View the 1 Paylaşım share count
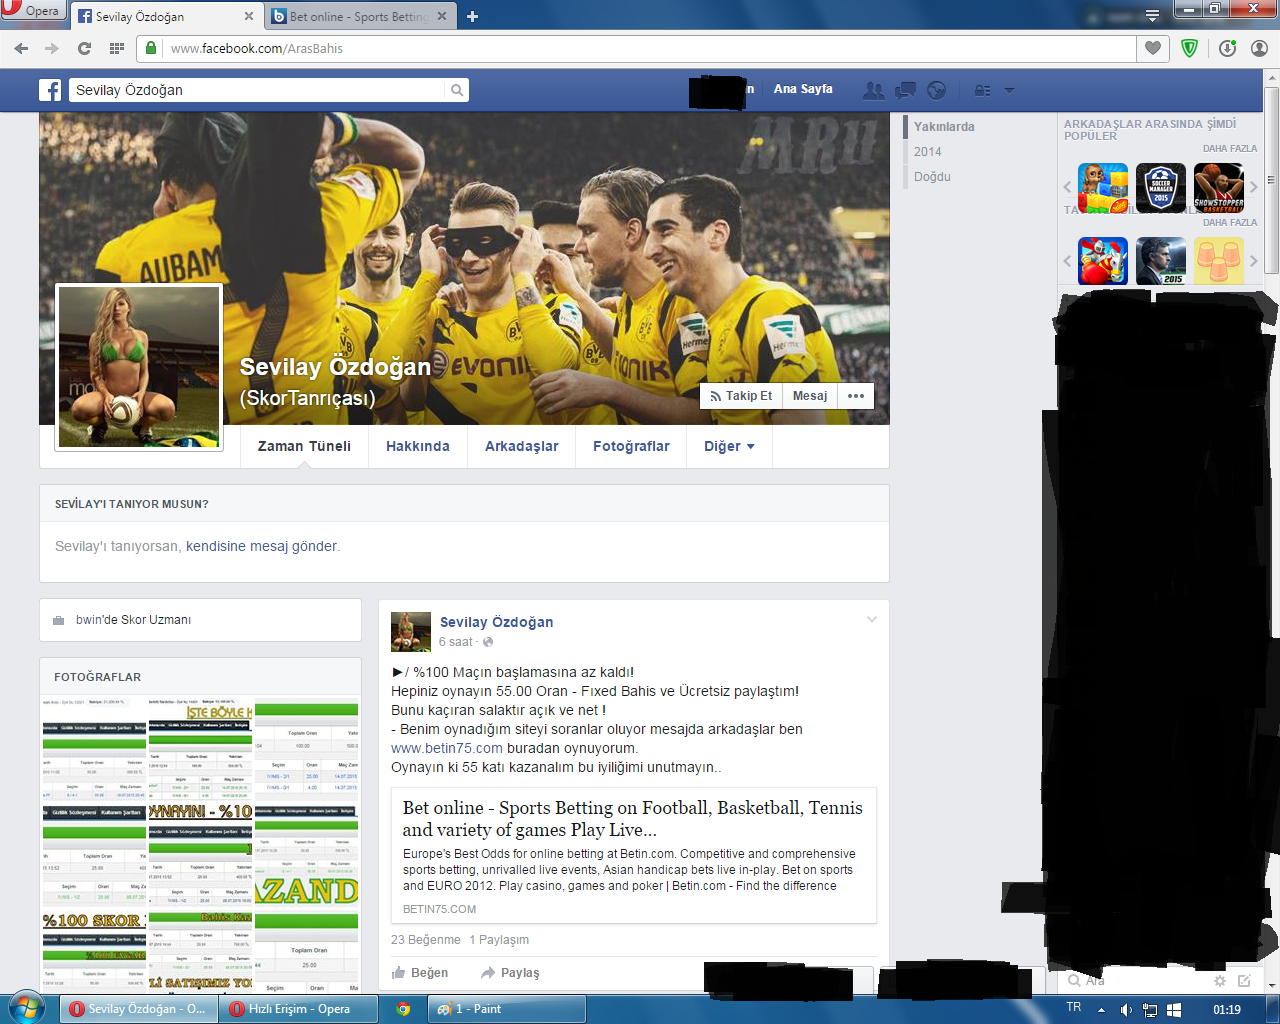The width and height of the screenshot is (1280, 1024). [x=499, y=940]
